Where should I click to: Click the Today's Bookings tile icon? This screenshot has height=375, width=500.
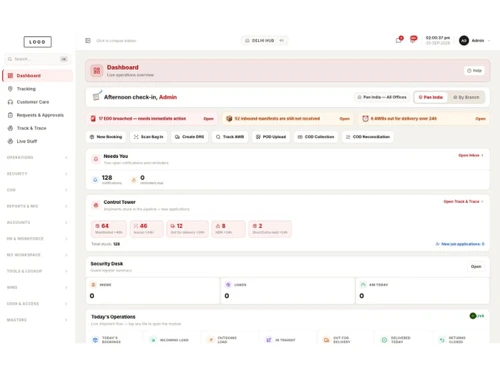(95, 340)
